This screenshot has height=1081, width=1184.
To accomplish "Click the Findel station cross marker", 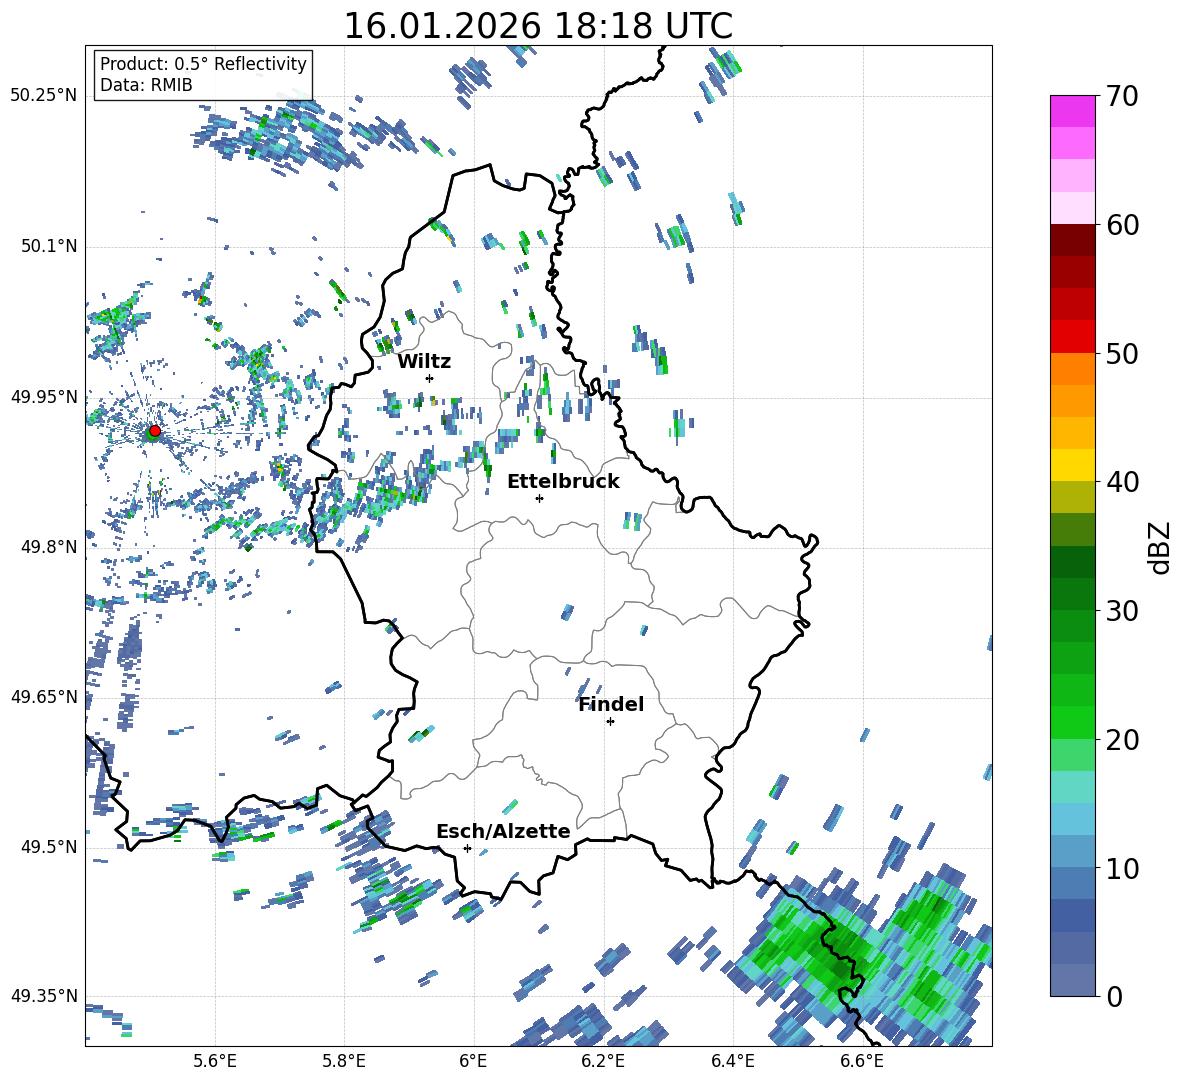I will tap(610, 722).
